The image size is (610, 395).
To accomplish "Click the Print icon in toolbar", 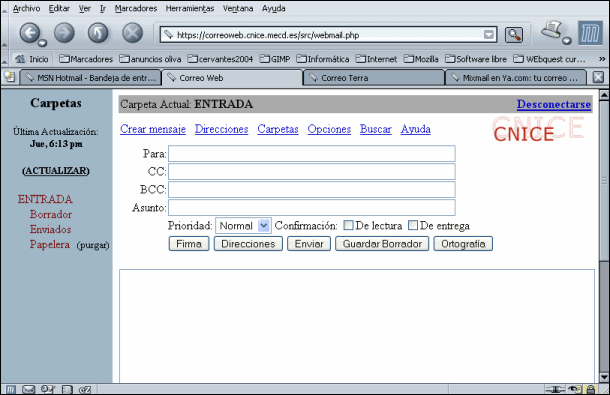I will click(552, 30).
